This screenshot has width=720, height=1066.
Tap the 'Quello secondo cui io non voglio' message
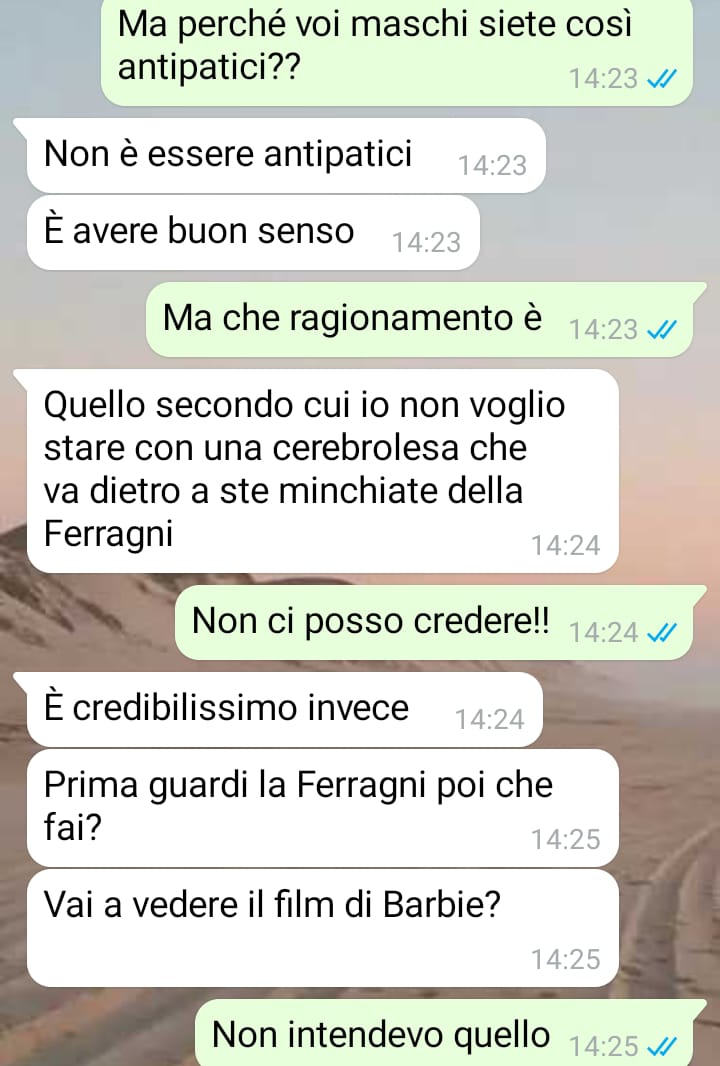point(322,470)
